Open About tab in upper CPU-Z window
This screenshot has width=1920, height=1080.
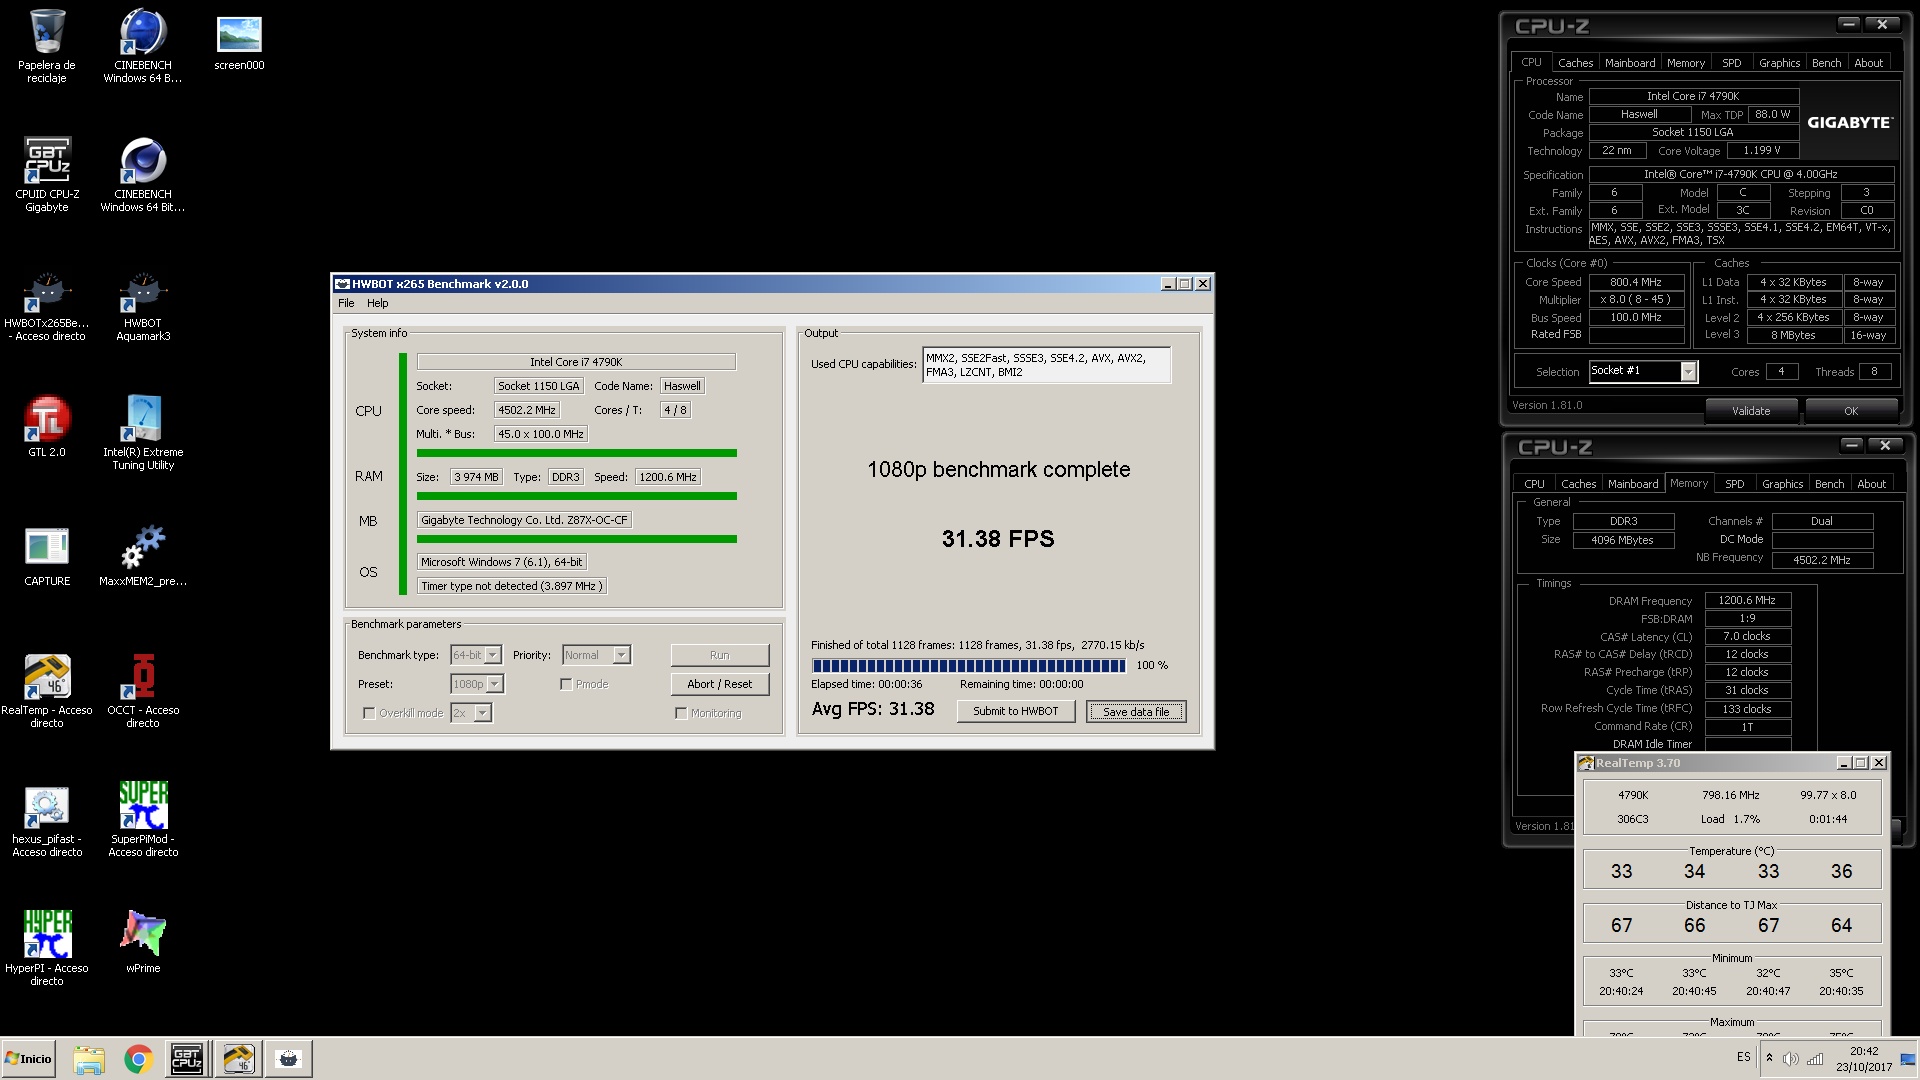1869,63
